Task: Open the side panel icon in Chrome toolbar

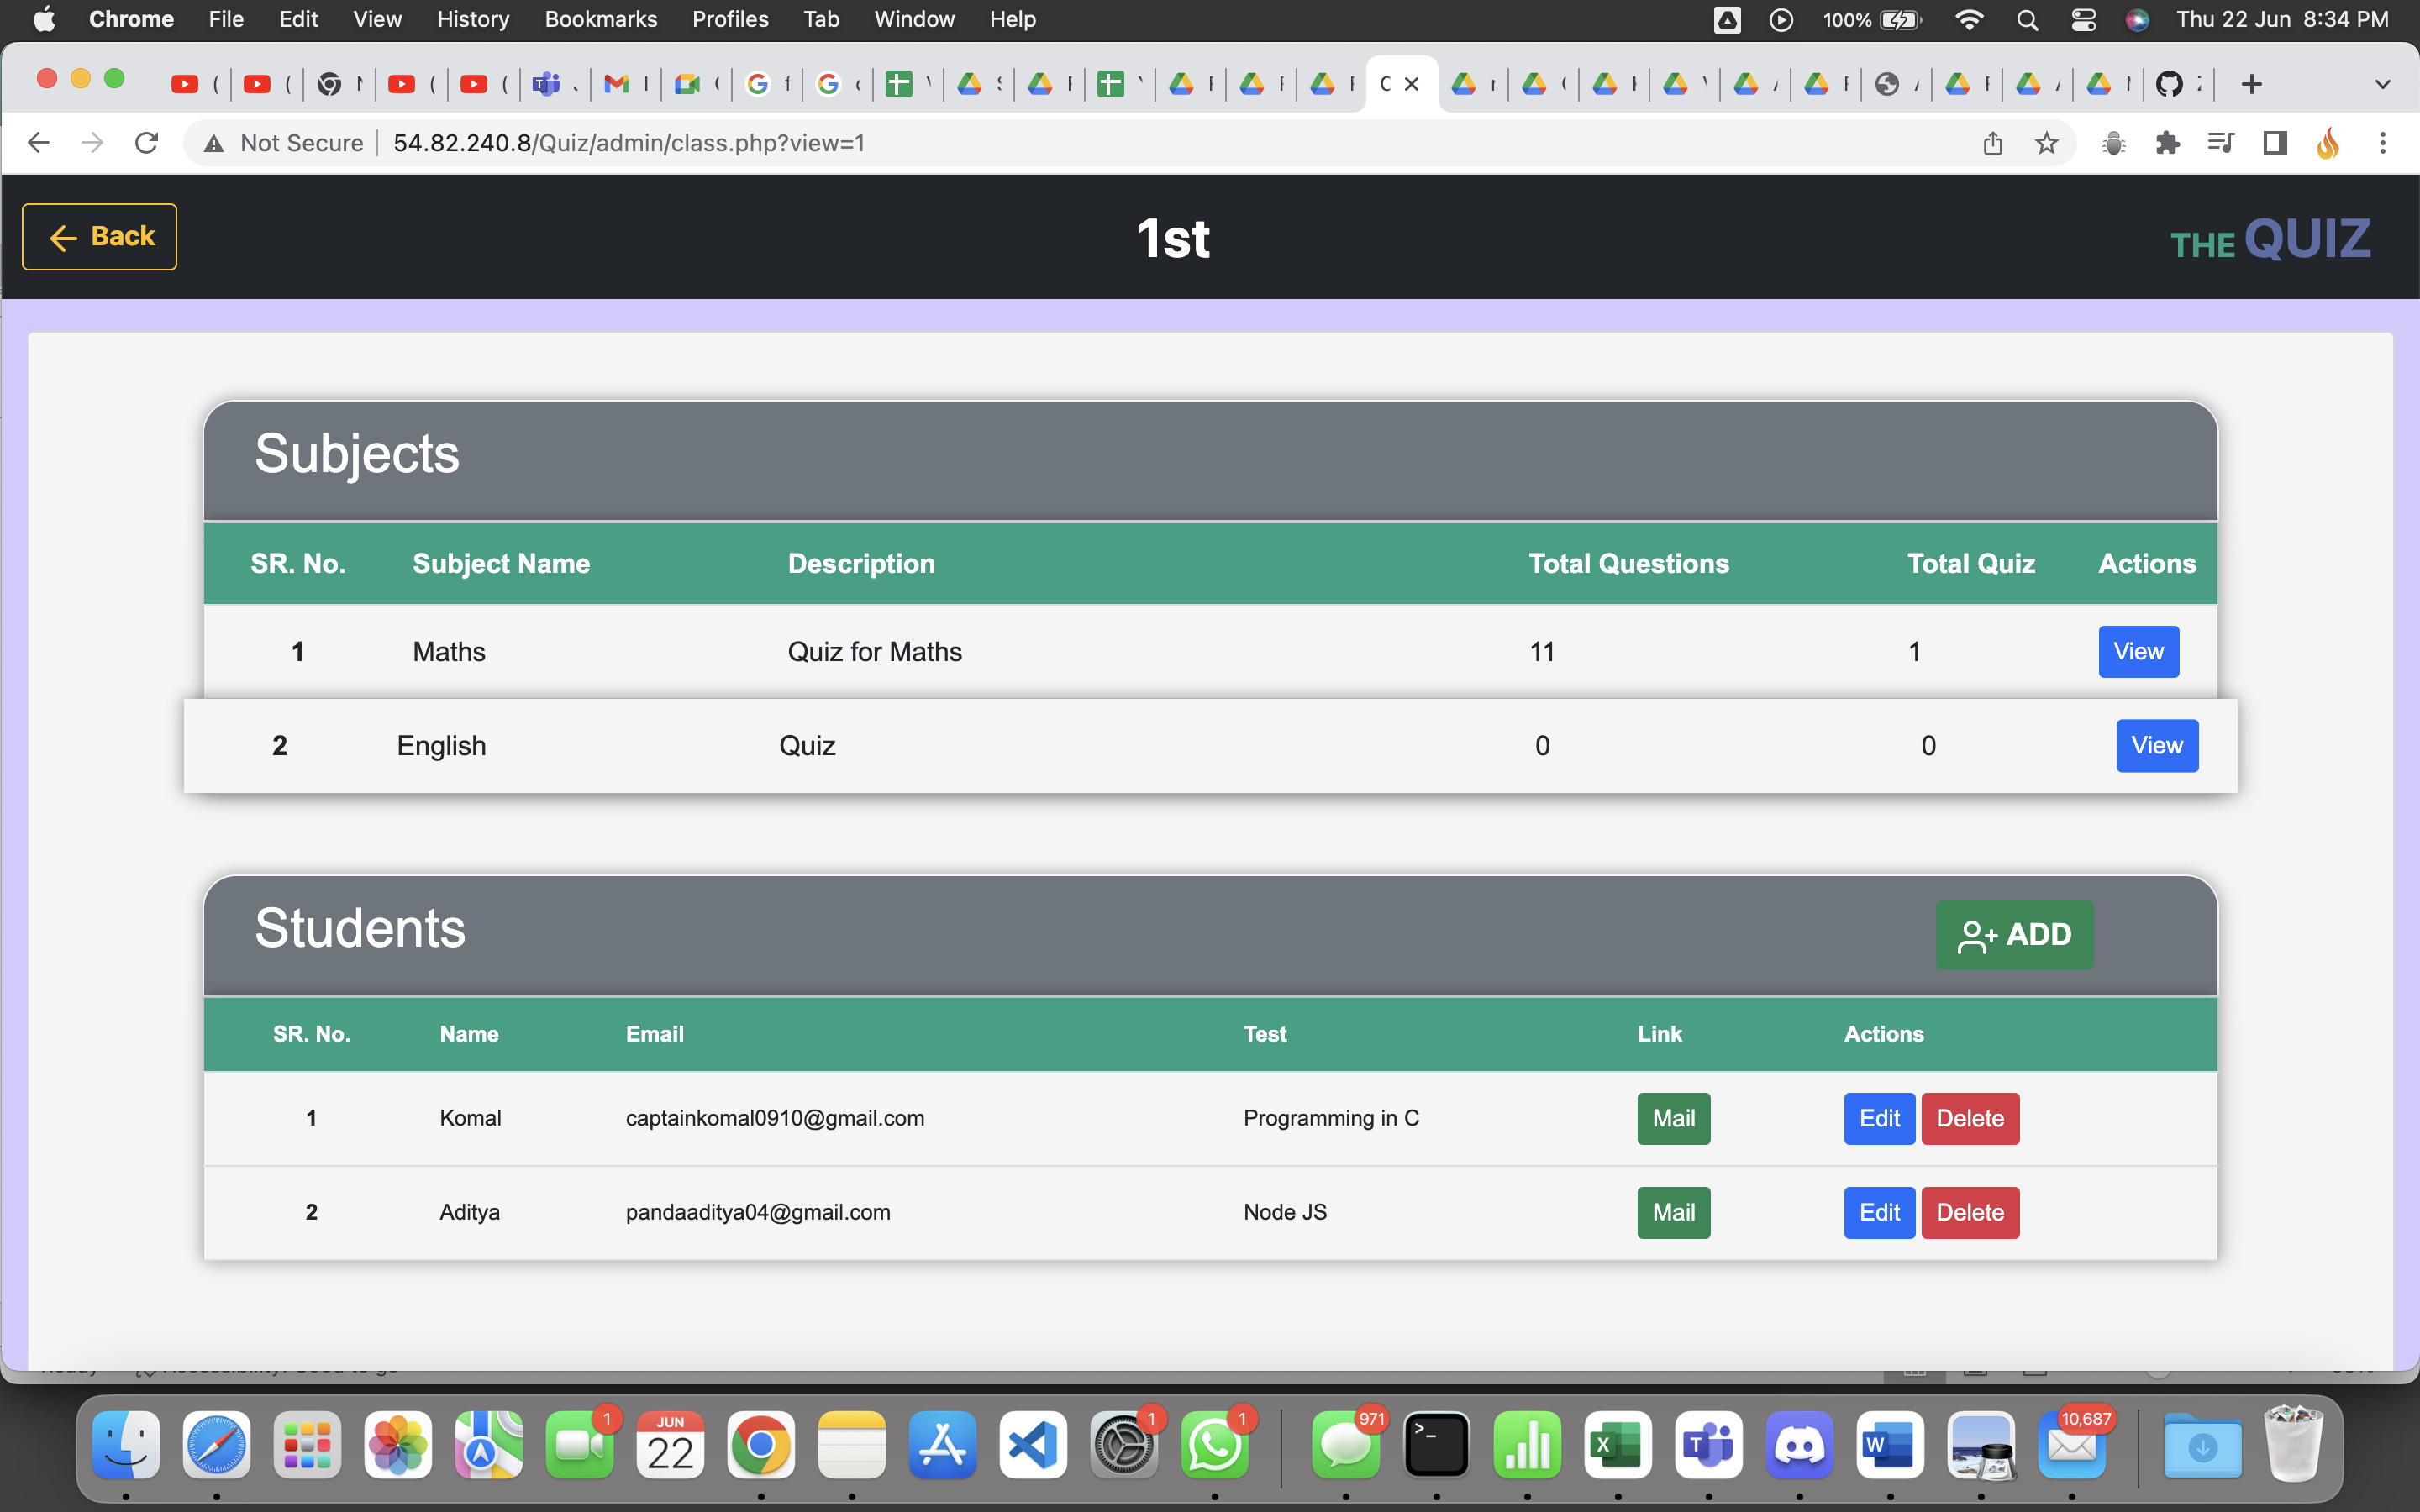Action: tap(2273, 143)
